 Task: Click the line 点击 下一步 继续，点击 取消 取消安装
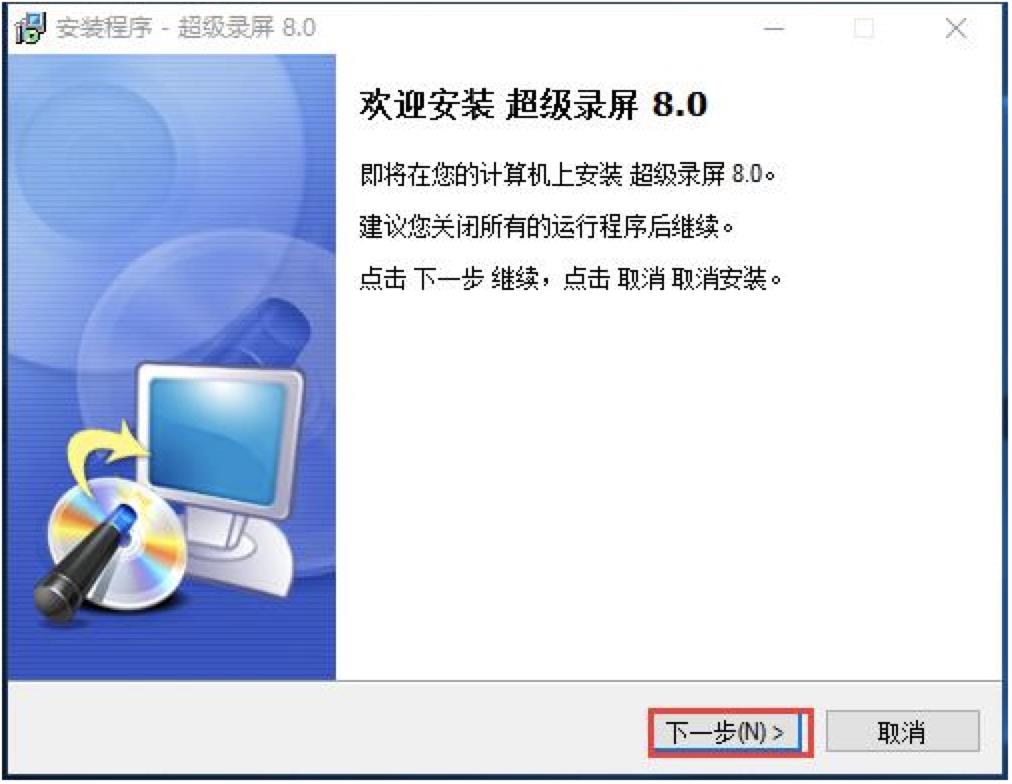(571, 279)
